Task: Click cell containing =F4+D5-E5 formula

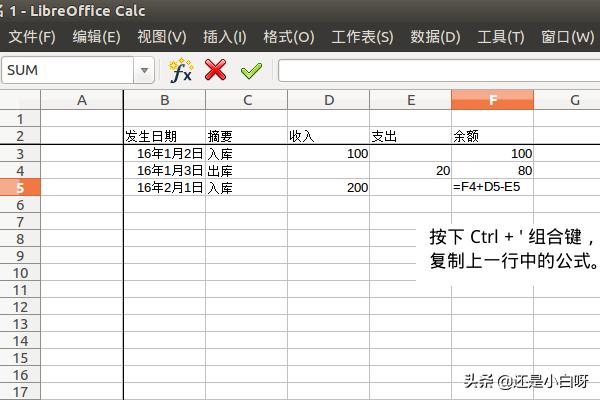Action: pyautogui.click(x=492, y=188)
